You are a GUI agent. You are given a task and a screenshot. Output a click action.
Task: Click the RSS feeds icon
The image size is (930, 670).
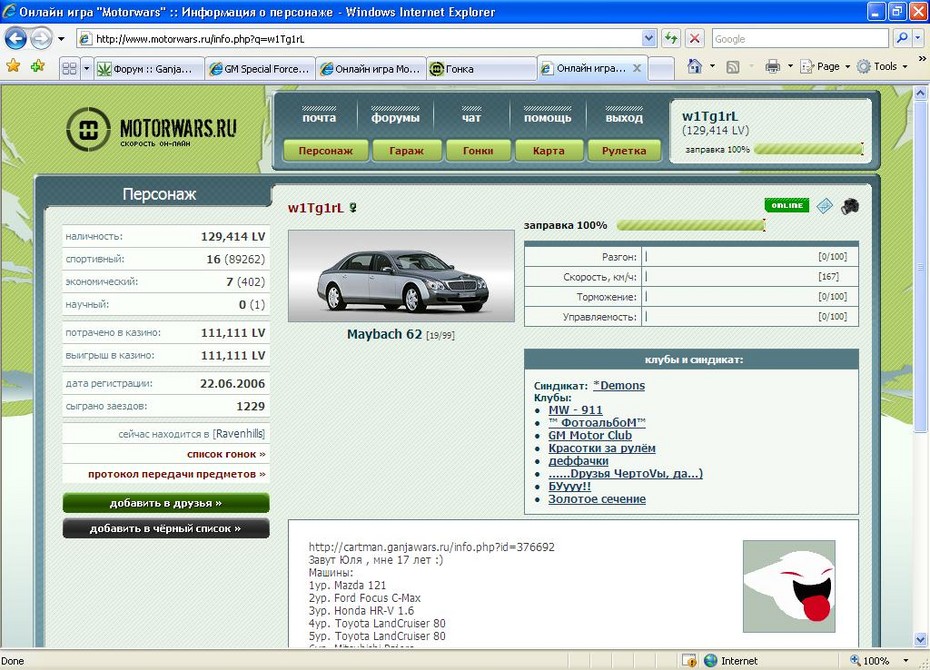pyautogui.click(x=733, y=67)
